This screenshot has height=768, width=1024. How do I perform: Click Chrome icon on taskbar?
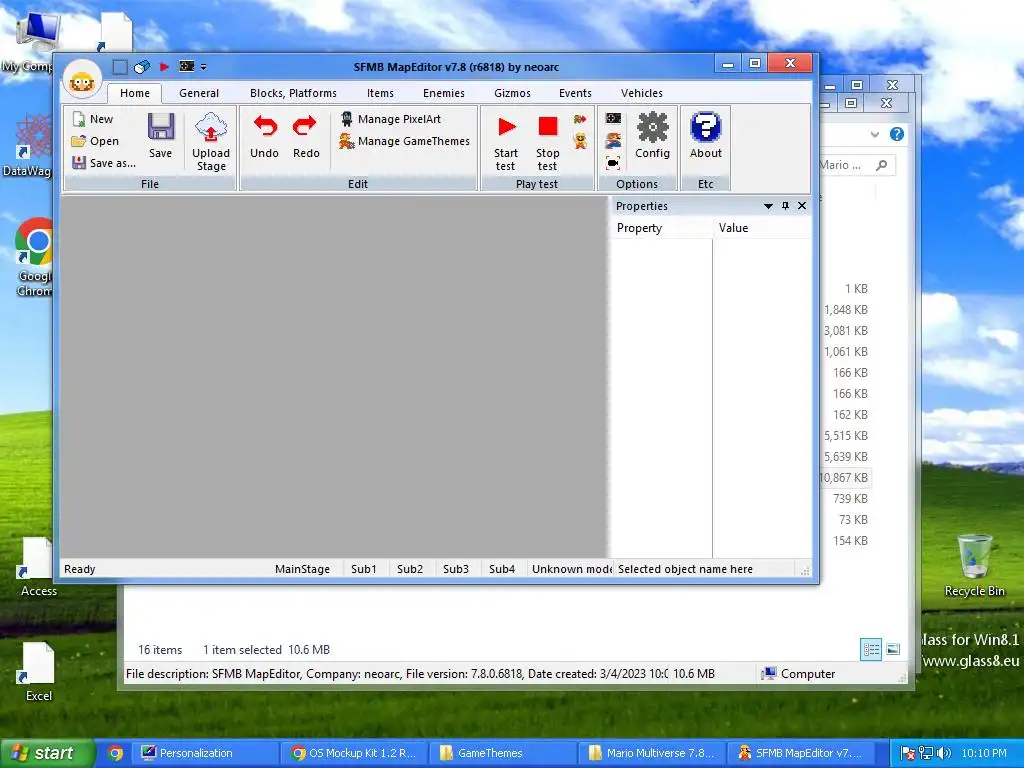point(115,753)
